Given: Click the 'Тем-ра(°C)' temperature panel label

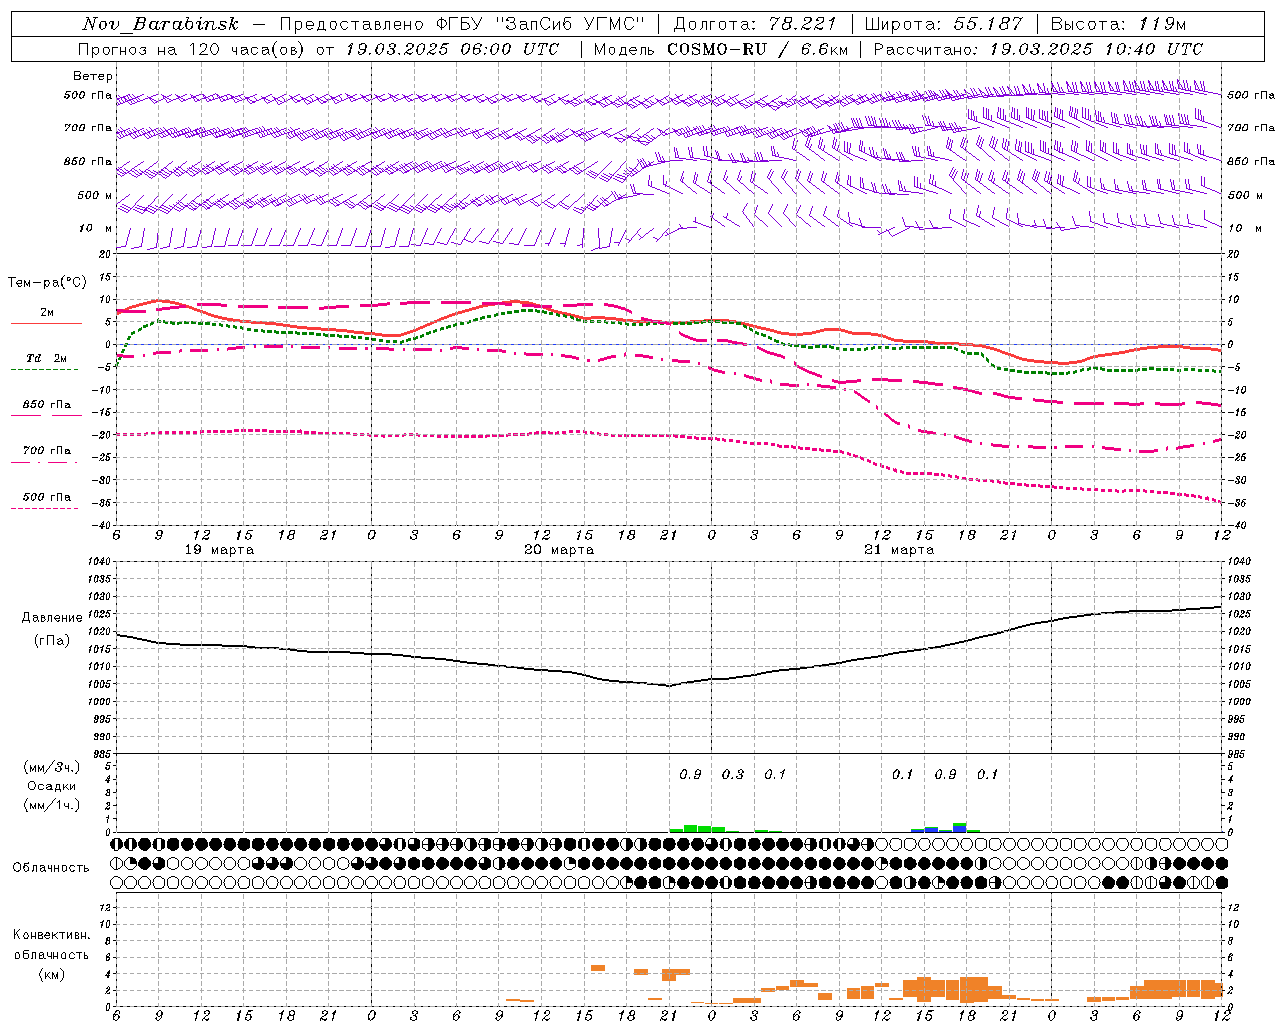Looking at the screenshot, I should 47,283.
